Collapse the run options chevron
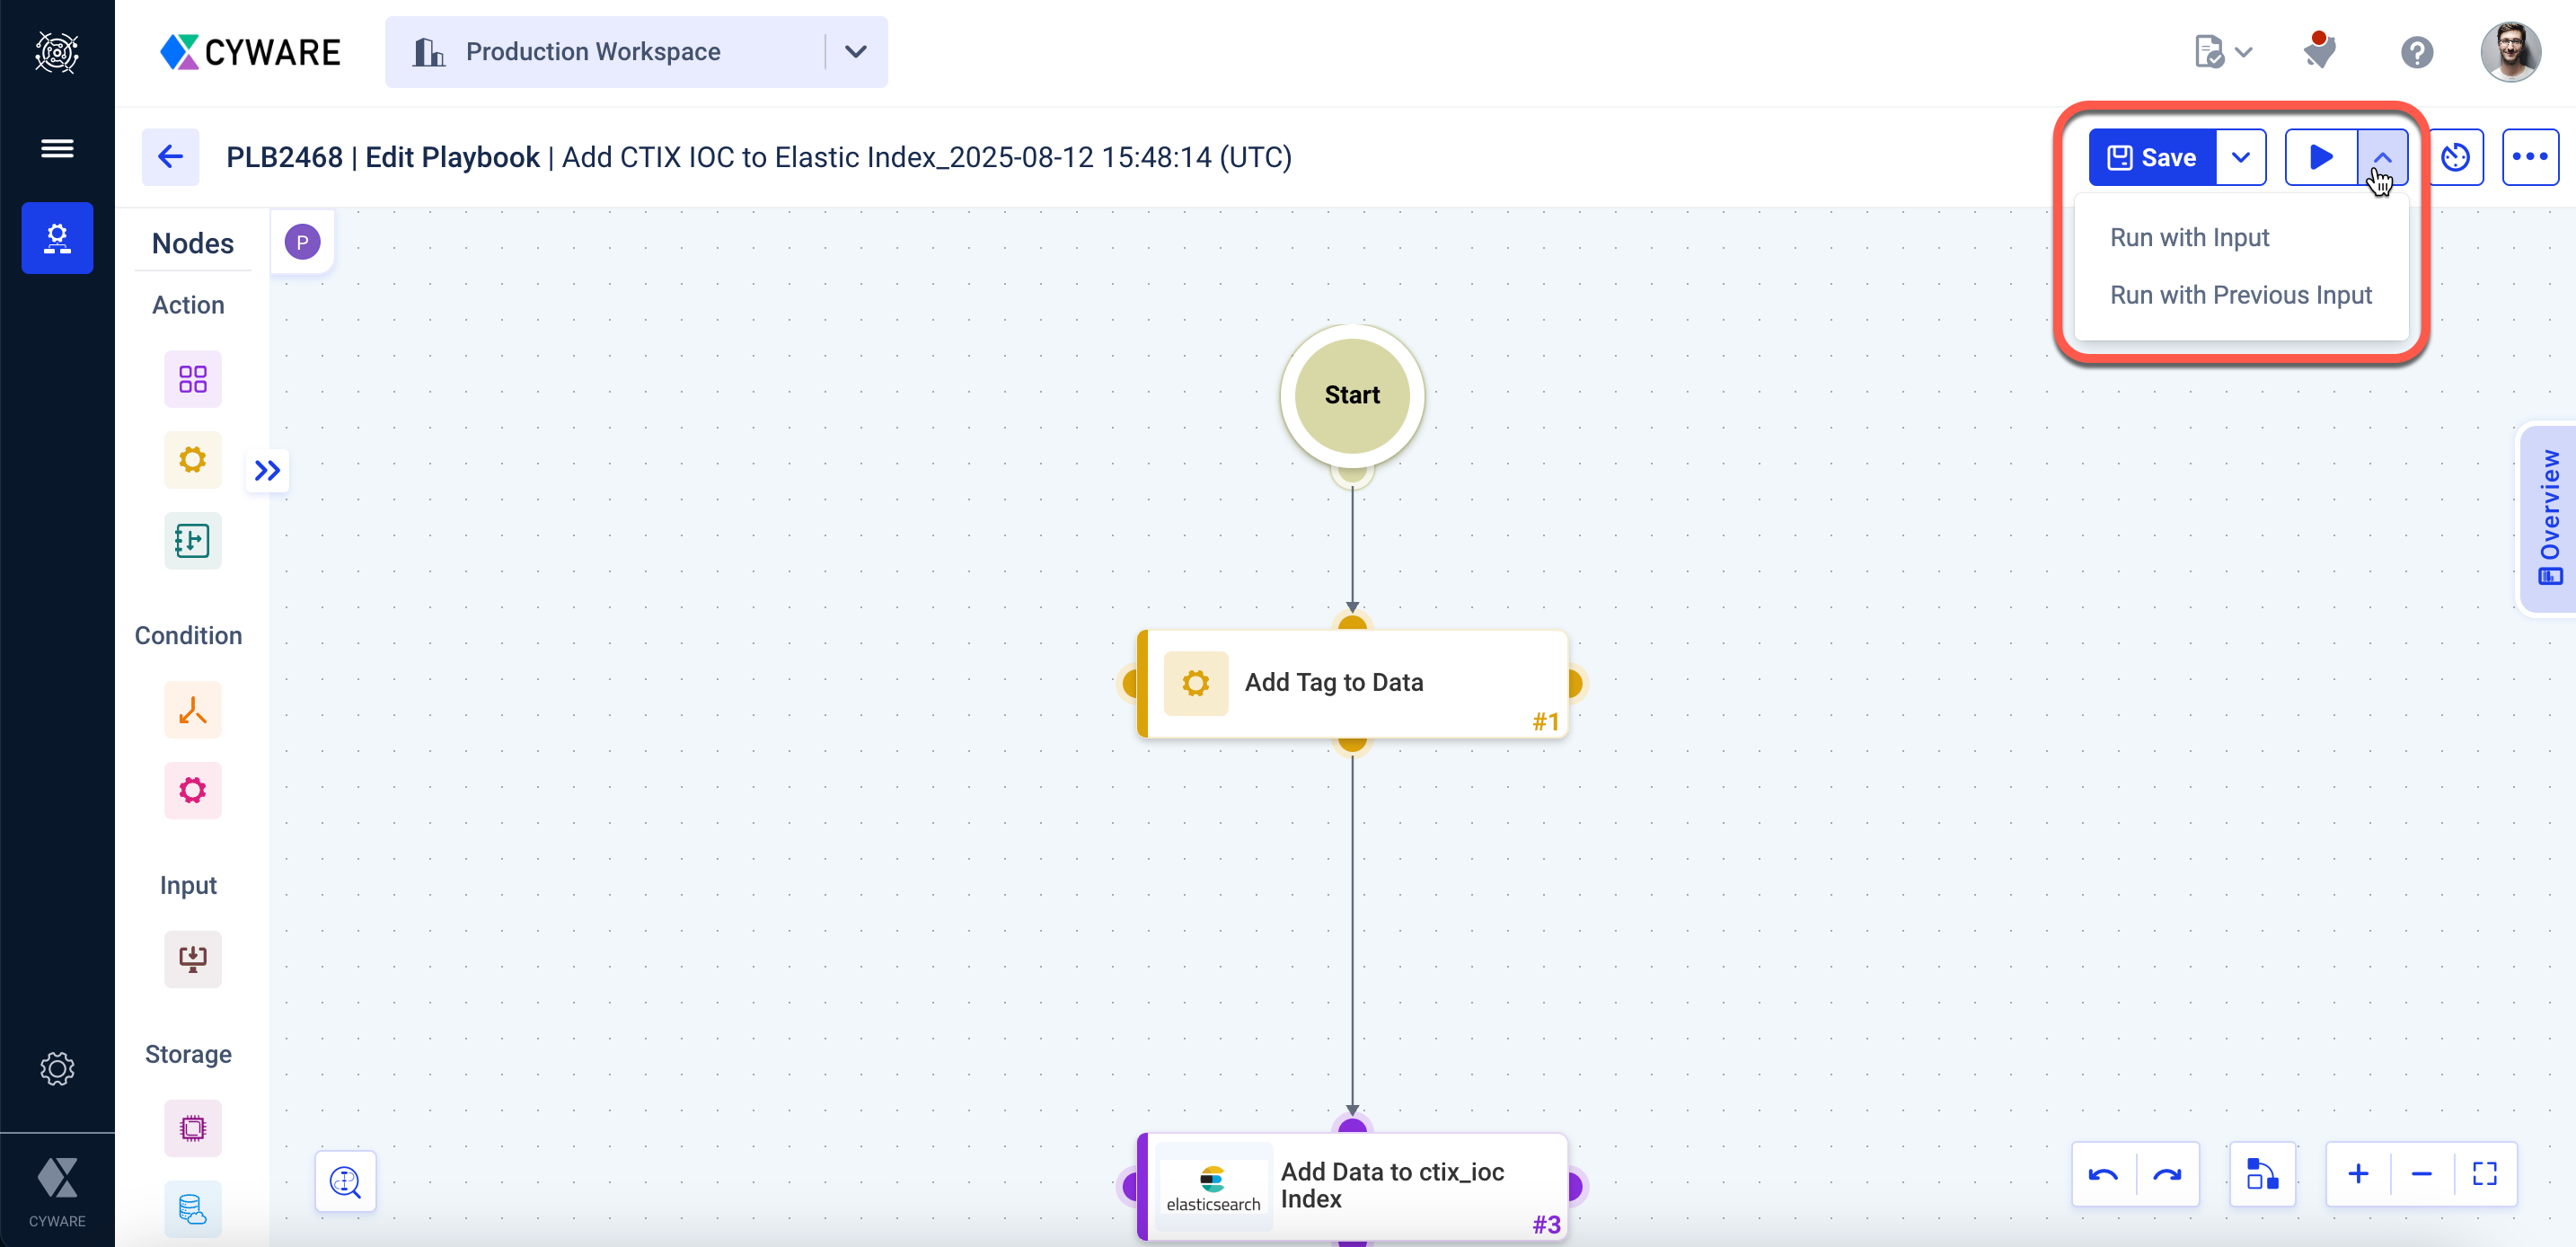 coord(2382,157)
